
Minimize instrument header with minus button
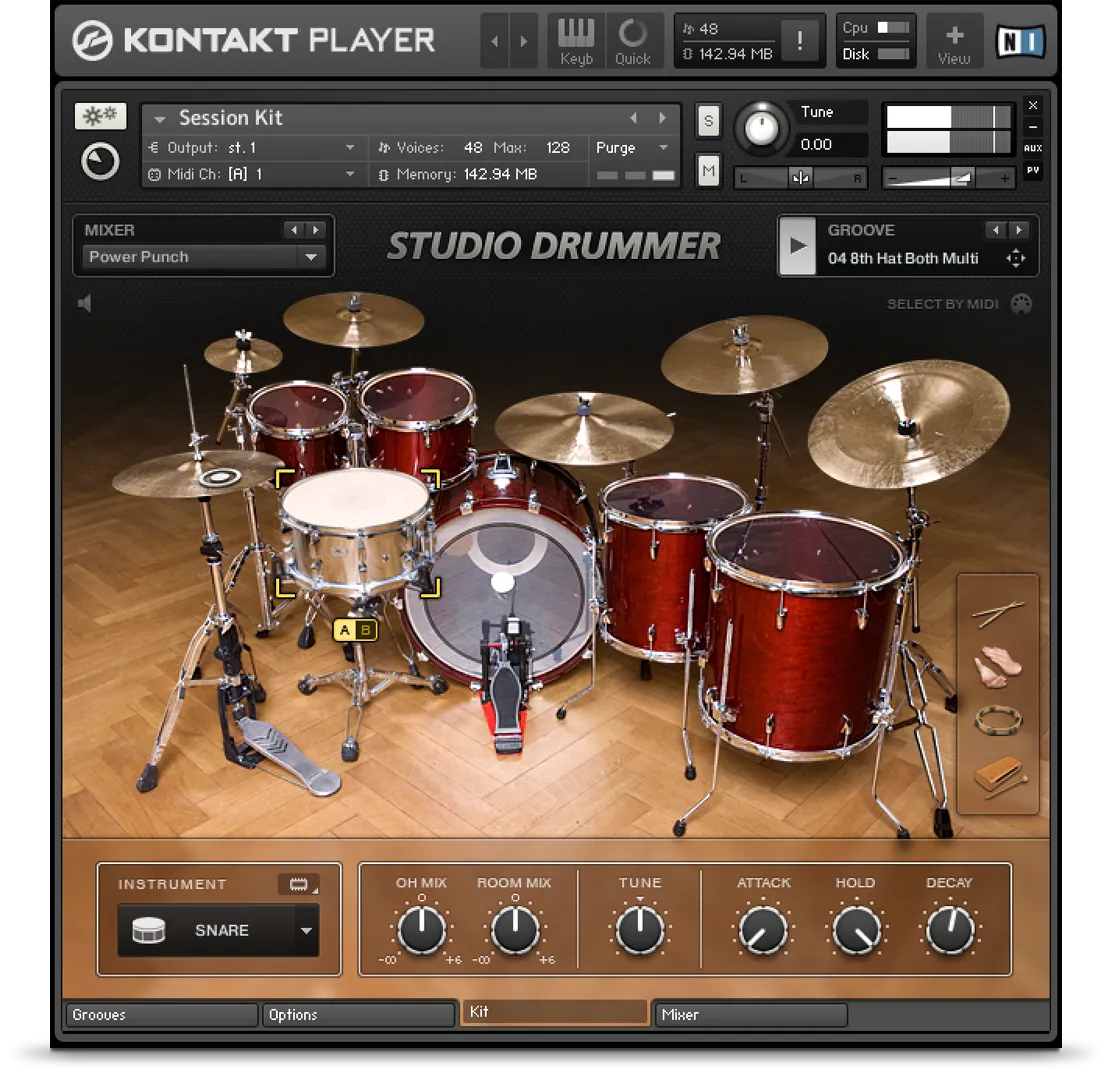pyautogui.click(x=1033, y=127)
